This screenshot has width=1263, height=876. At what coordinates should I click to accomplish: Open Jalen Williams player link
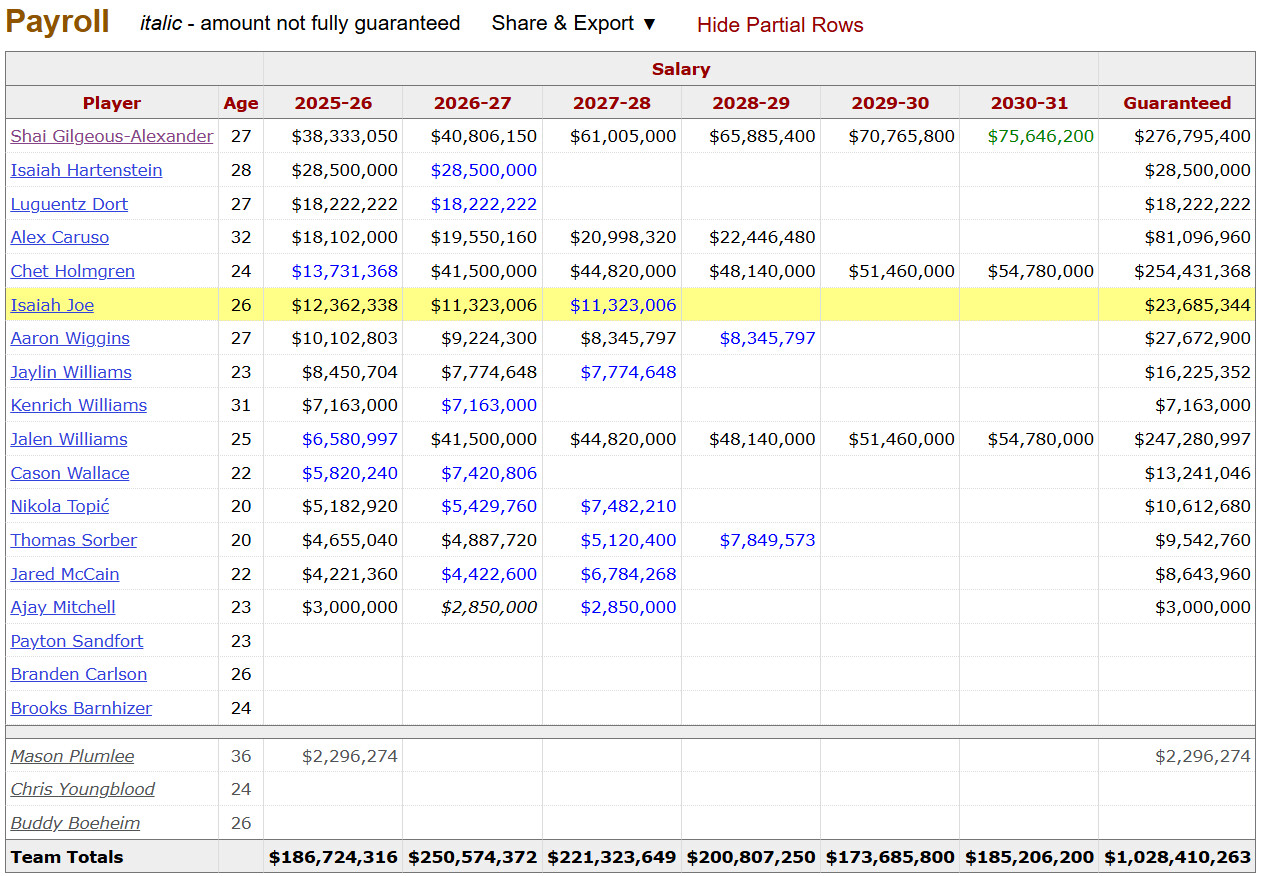[x=69, y=439]
